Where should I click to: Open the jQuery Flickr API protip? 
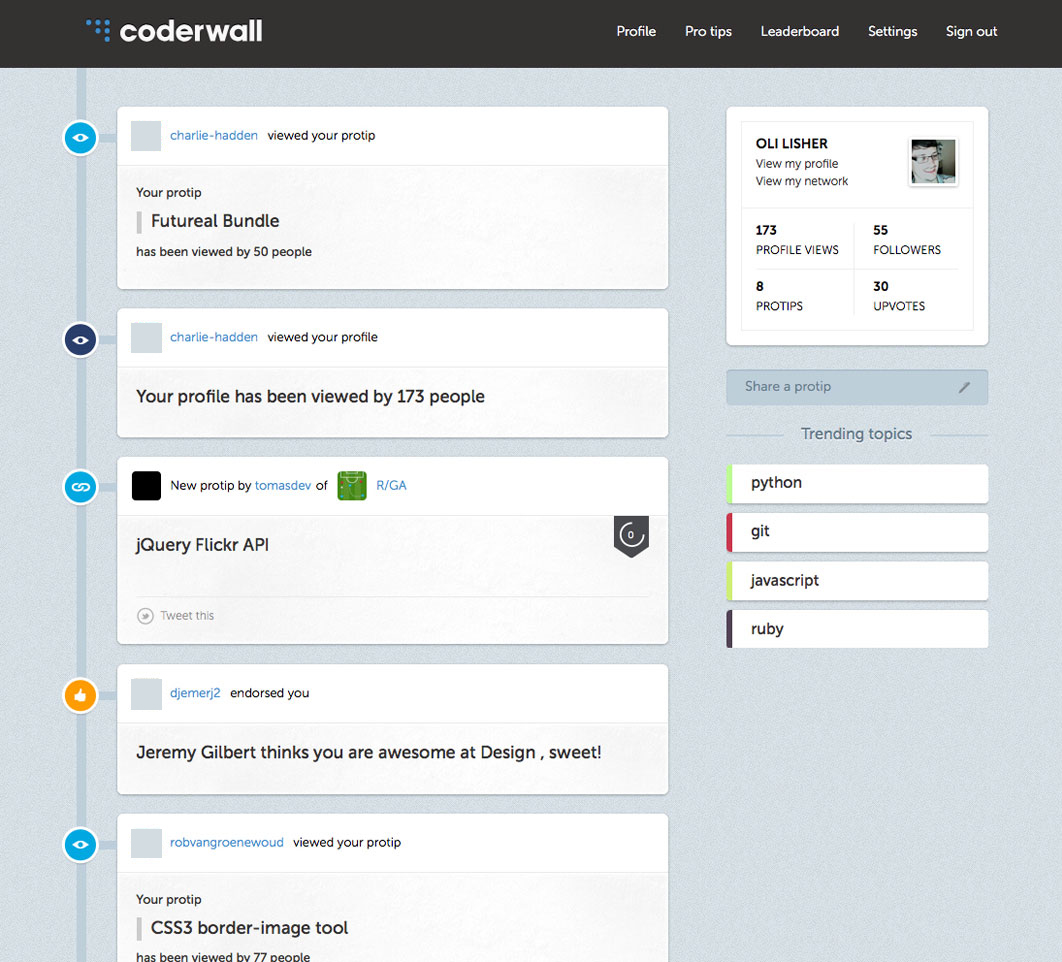point(203,545)
